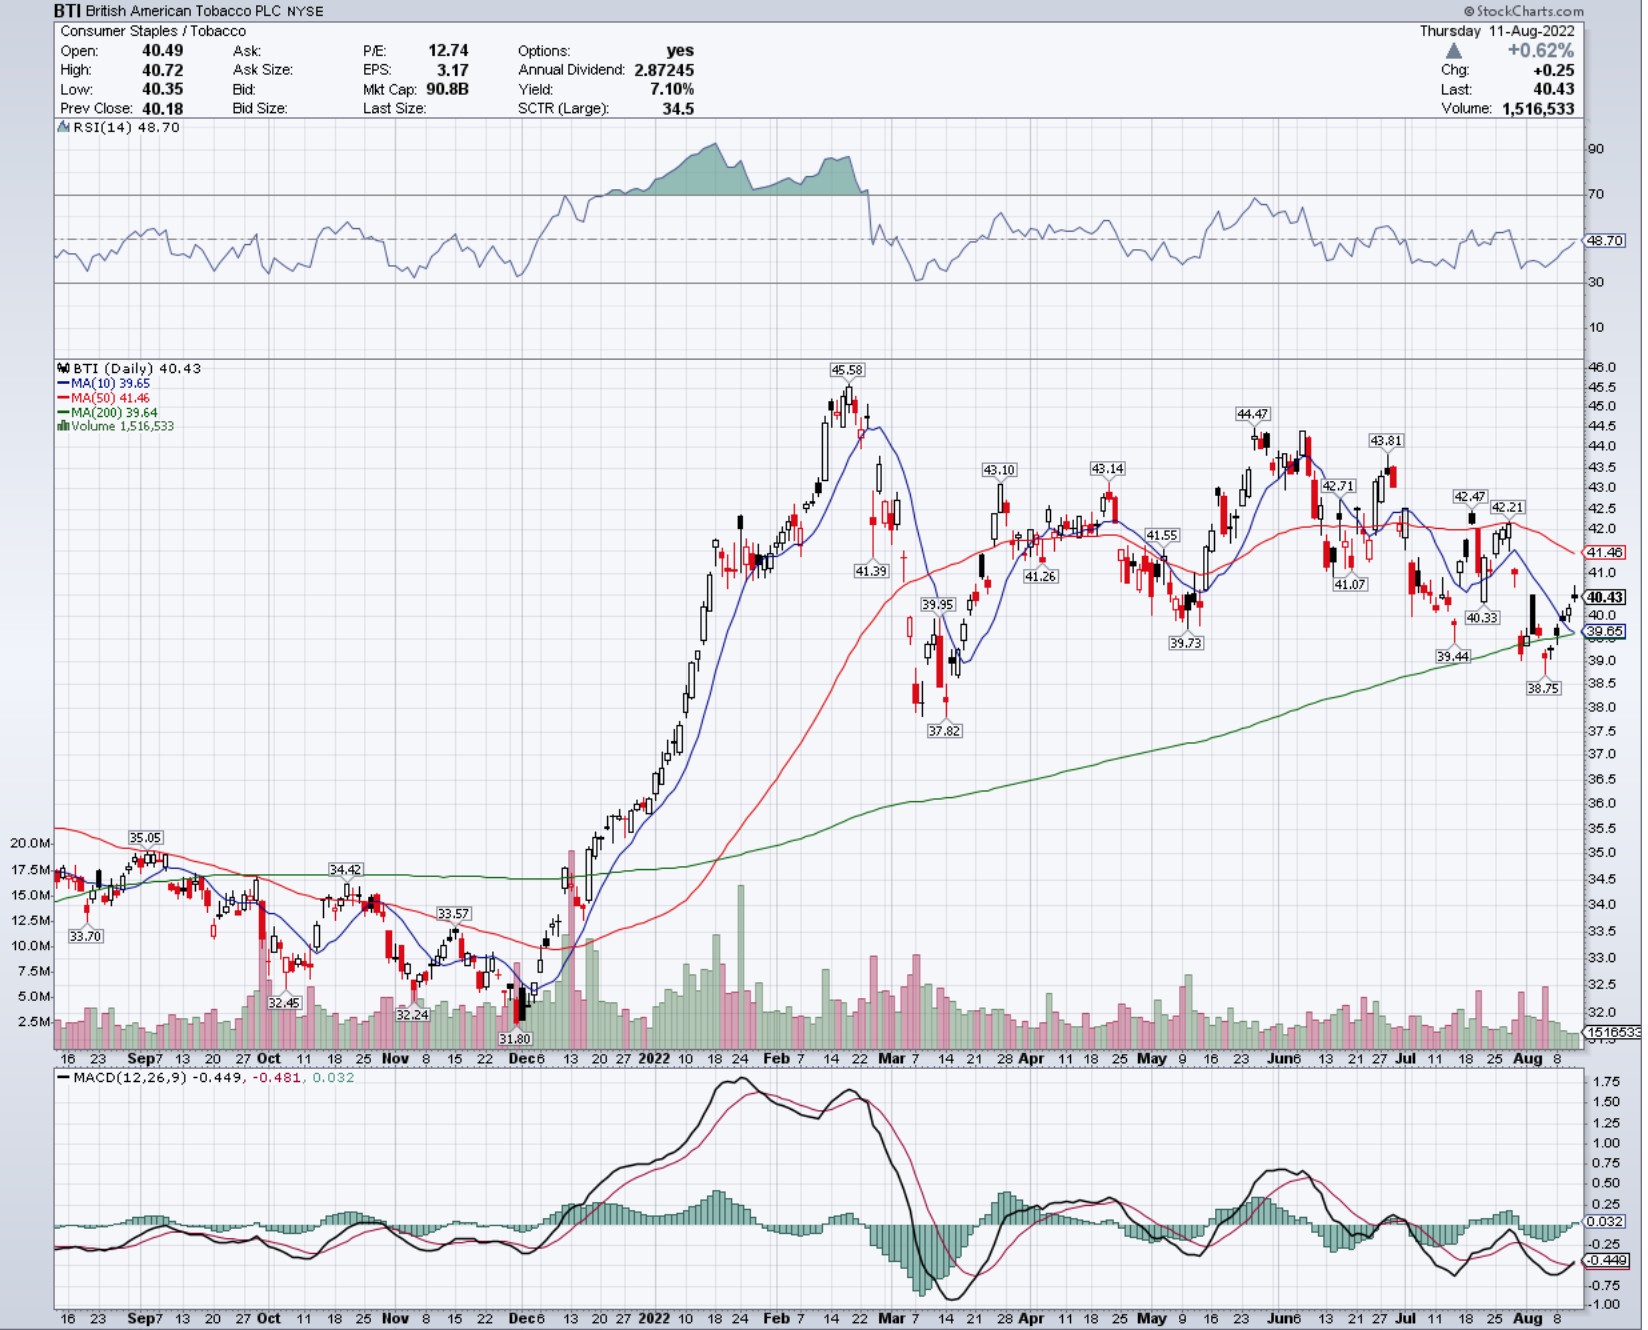Click the 40.33 price label
1648x1330 pixels.
1482,618
